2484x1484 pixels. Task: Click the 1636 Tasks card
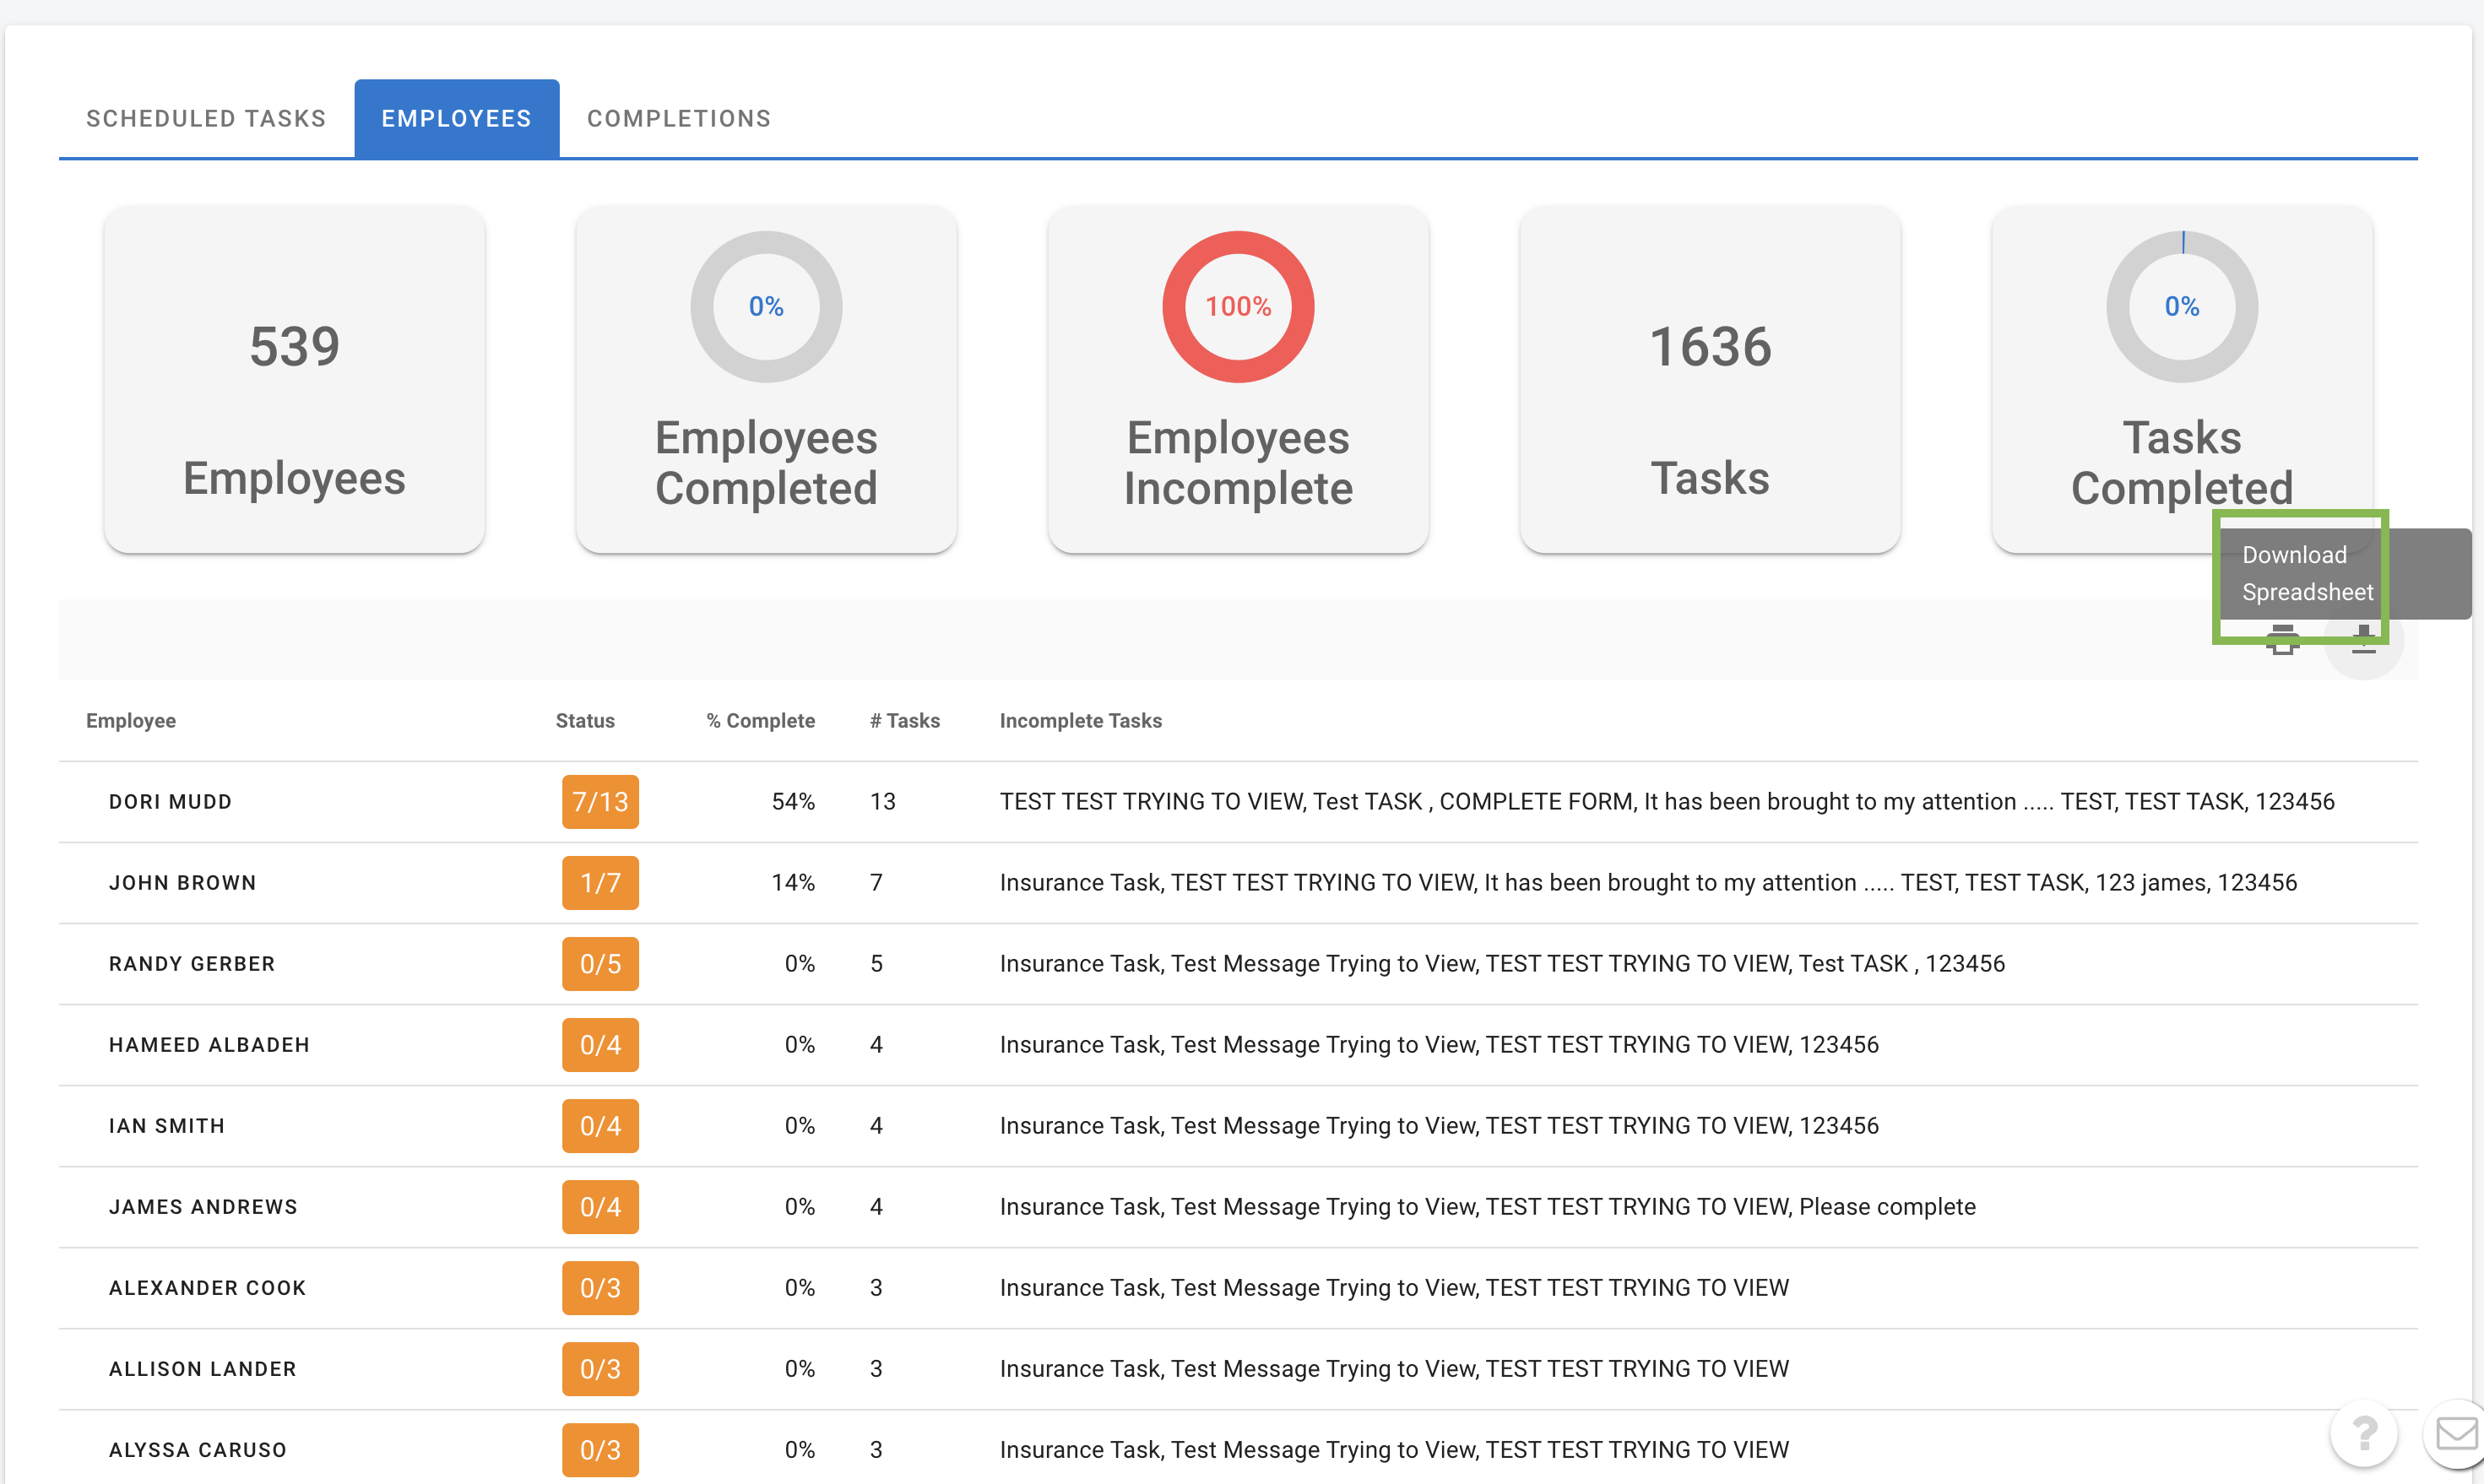pyautogui.click(x=1710, y=379)
